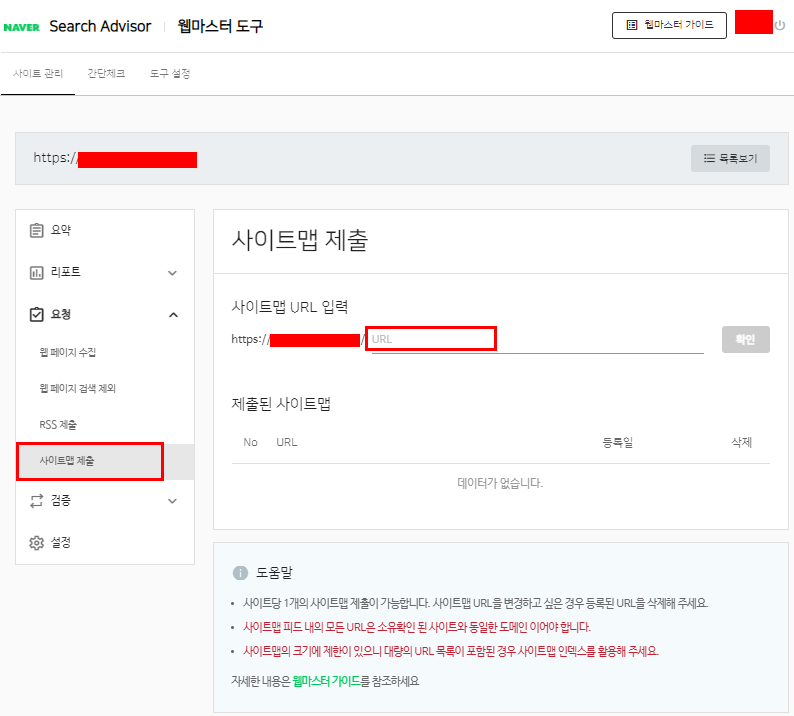This screenshot has width=794, height=716.
Task: Click the 사이트맵 URL 입력 heading
Action: [x=290, y=307]
